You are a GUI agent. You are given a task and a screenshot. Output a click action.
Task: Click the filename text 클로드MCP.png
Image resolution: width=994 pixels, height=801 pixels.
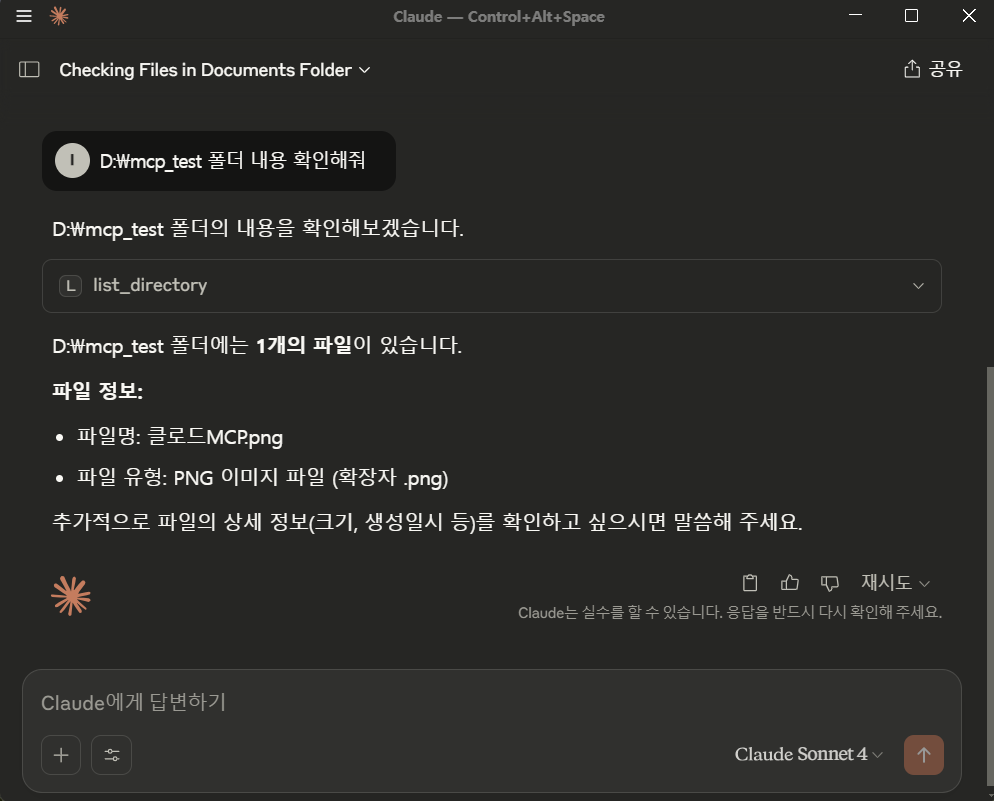[216, 437]
